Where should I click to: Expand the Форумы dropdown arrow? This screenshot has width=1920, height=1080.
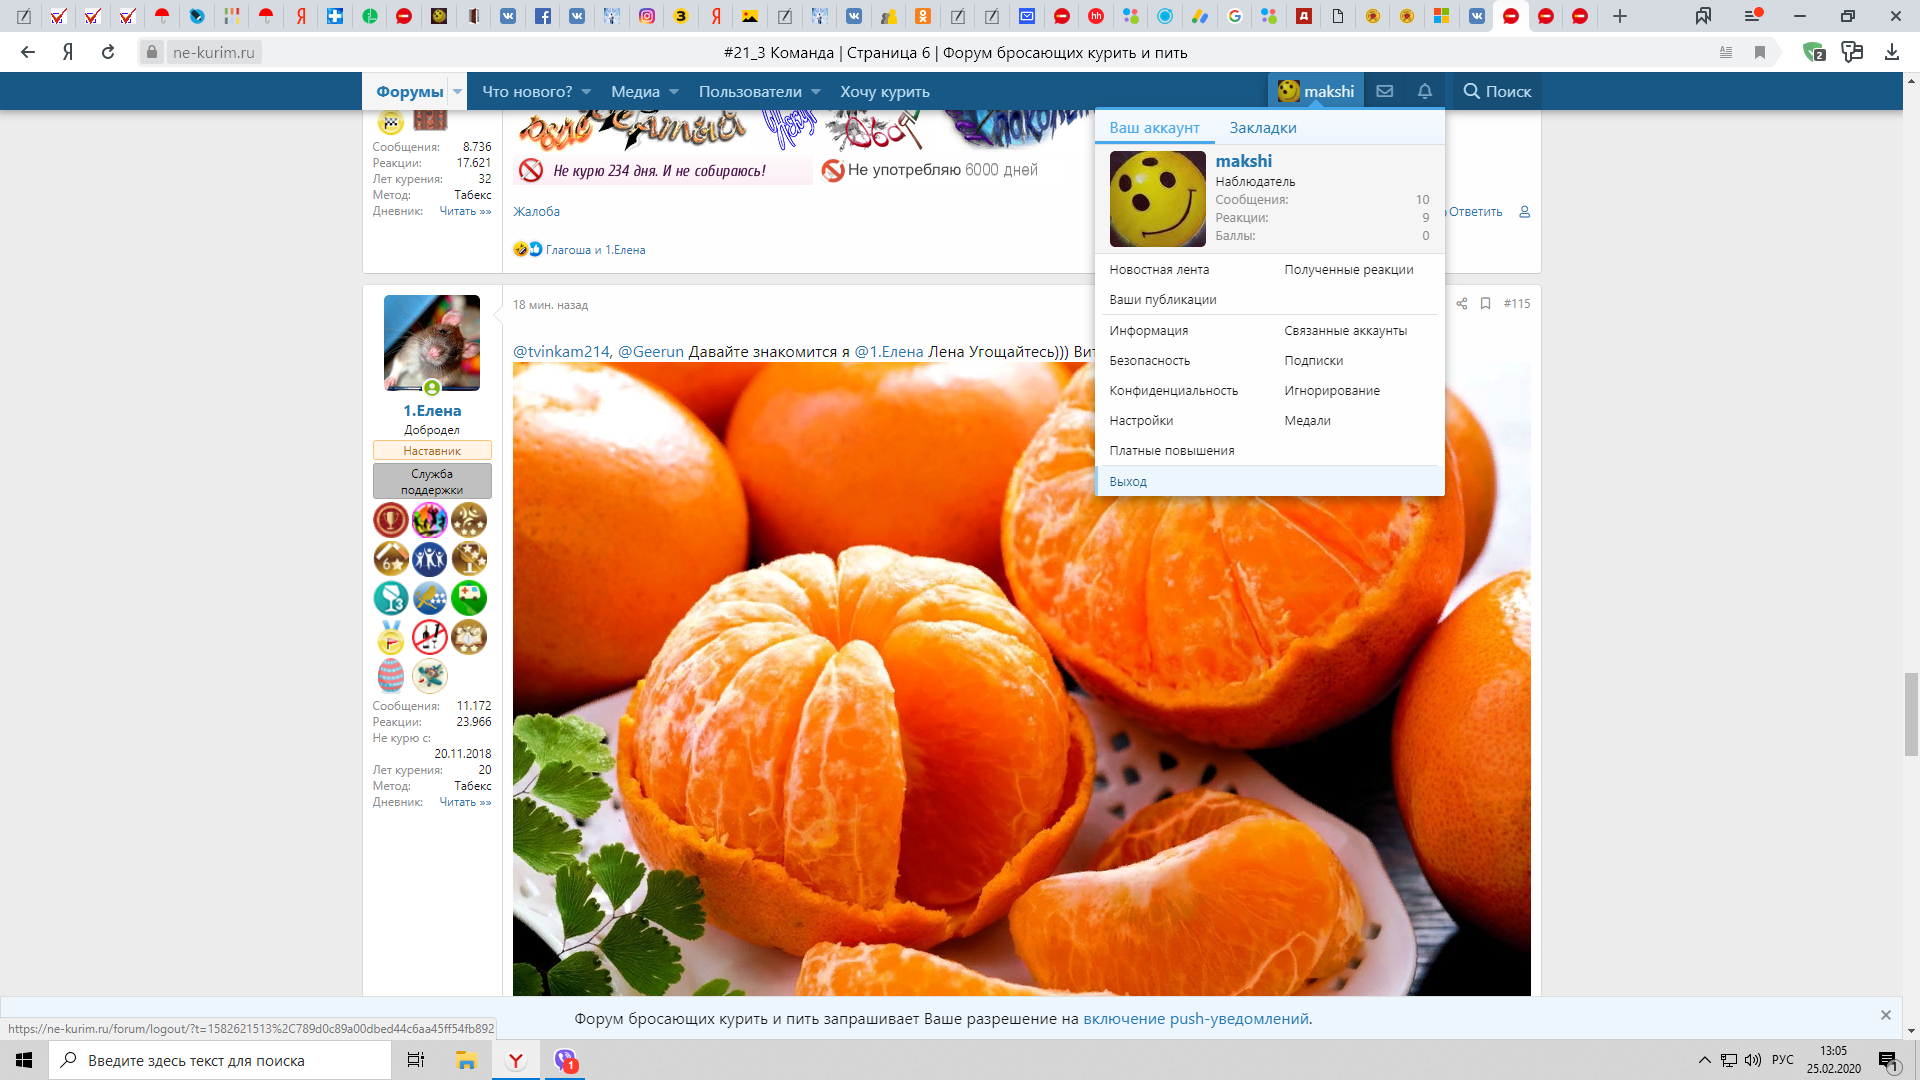click(x=457, y=91)
